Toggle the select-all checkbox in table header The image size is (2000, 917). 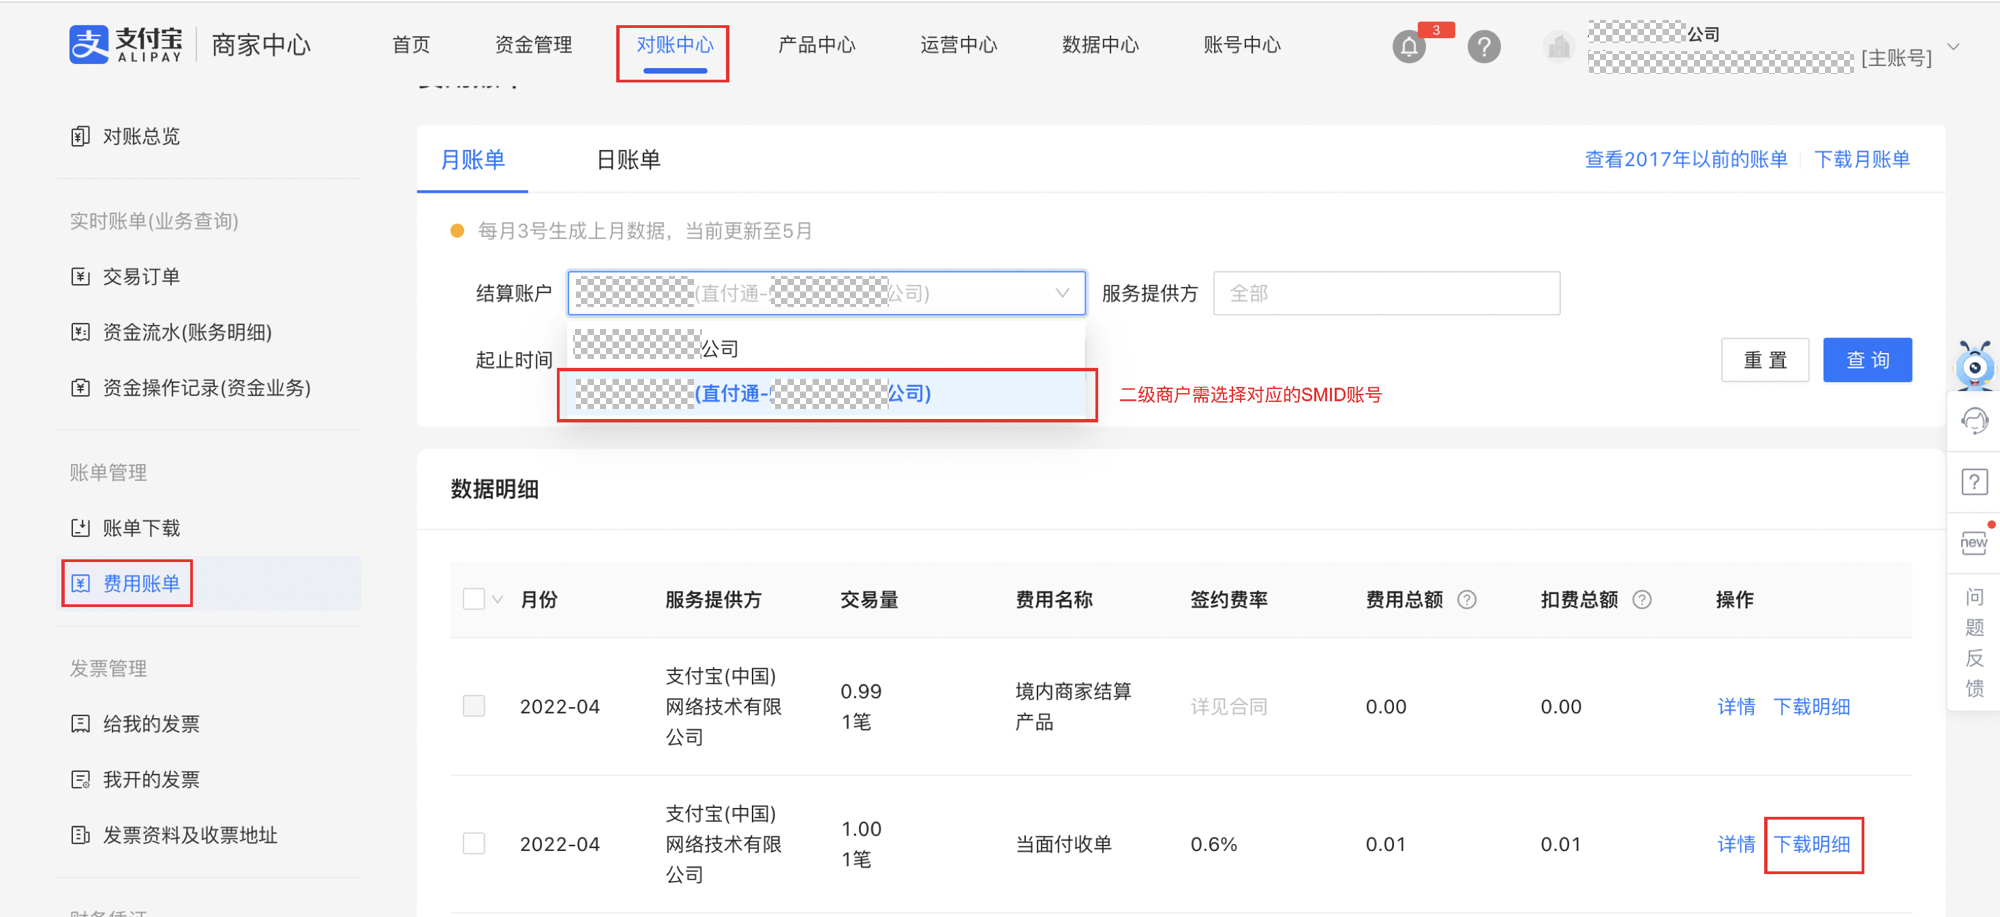pyautogui.click(x=474, y=598)
